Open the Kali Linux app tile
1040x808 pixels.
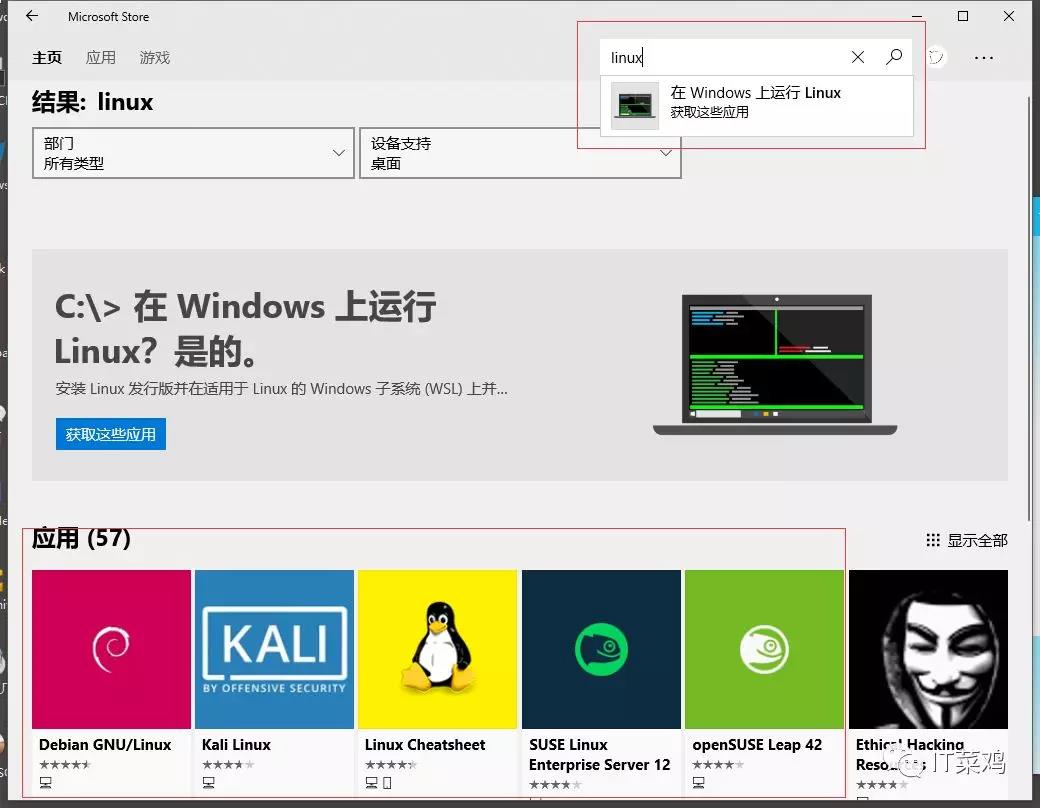[274, 650]
